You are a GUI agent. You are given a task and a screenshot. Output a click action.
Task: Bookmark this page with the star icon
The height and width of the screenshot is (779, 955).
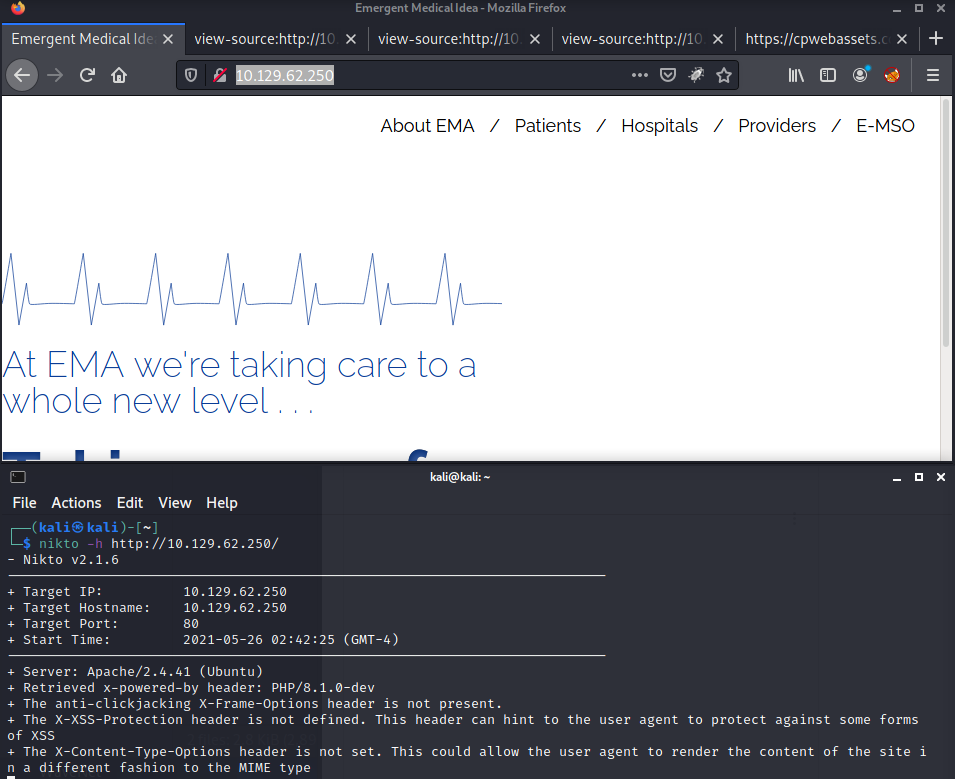pos(724,75)
